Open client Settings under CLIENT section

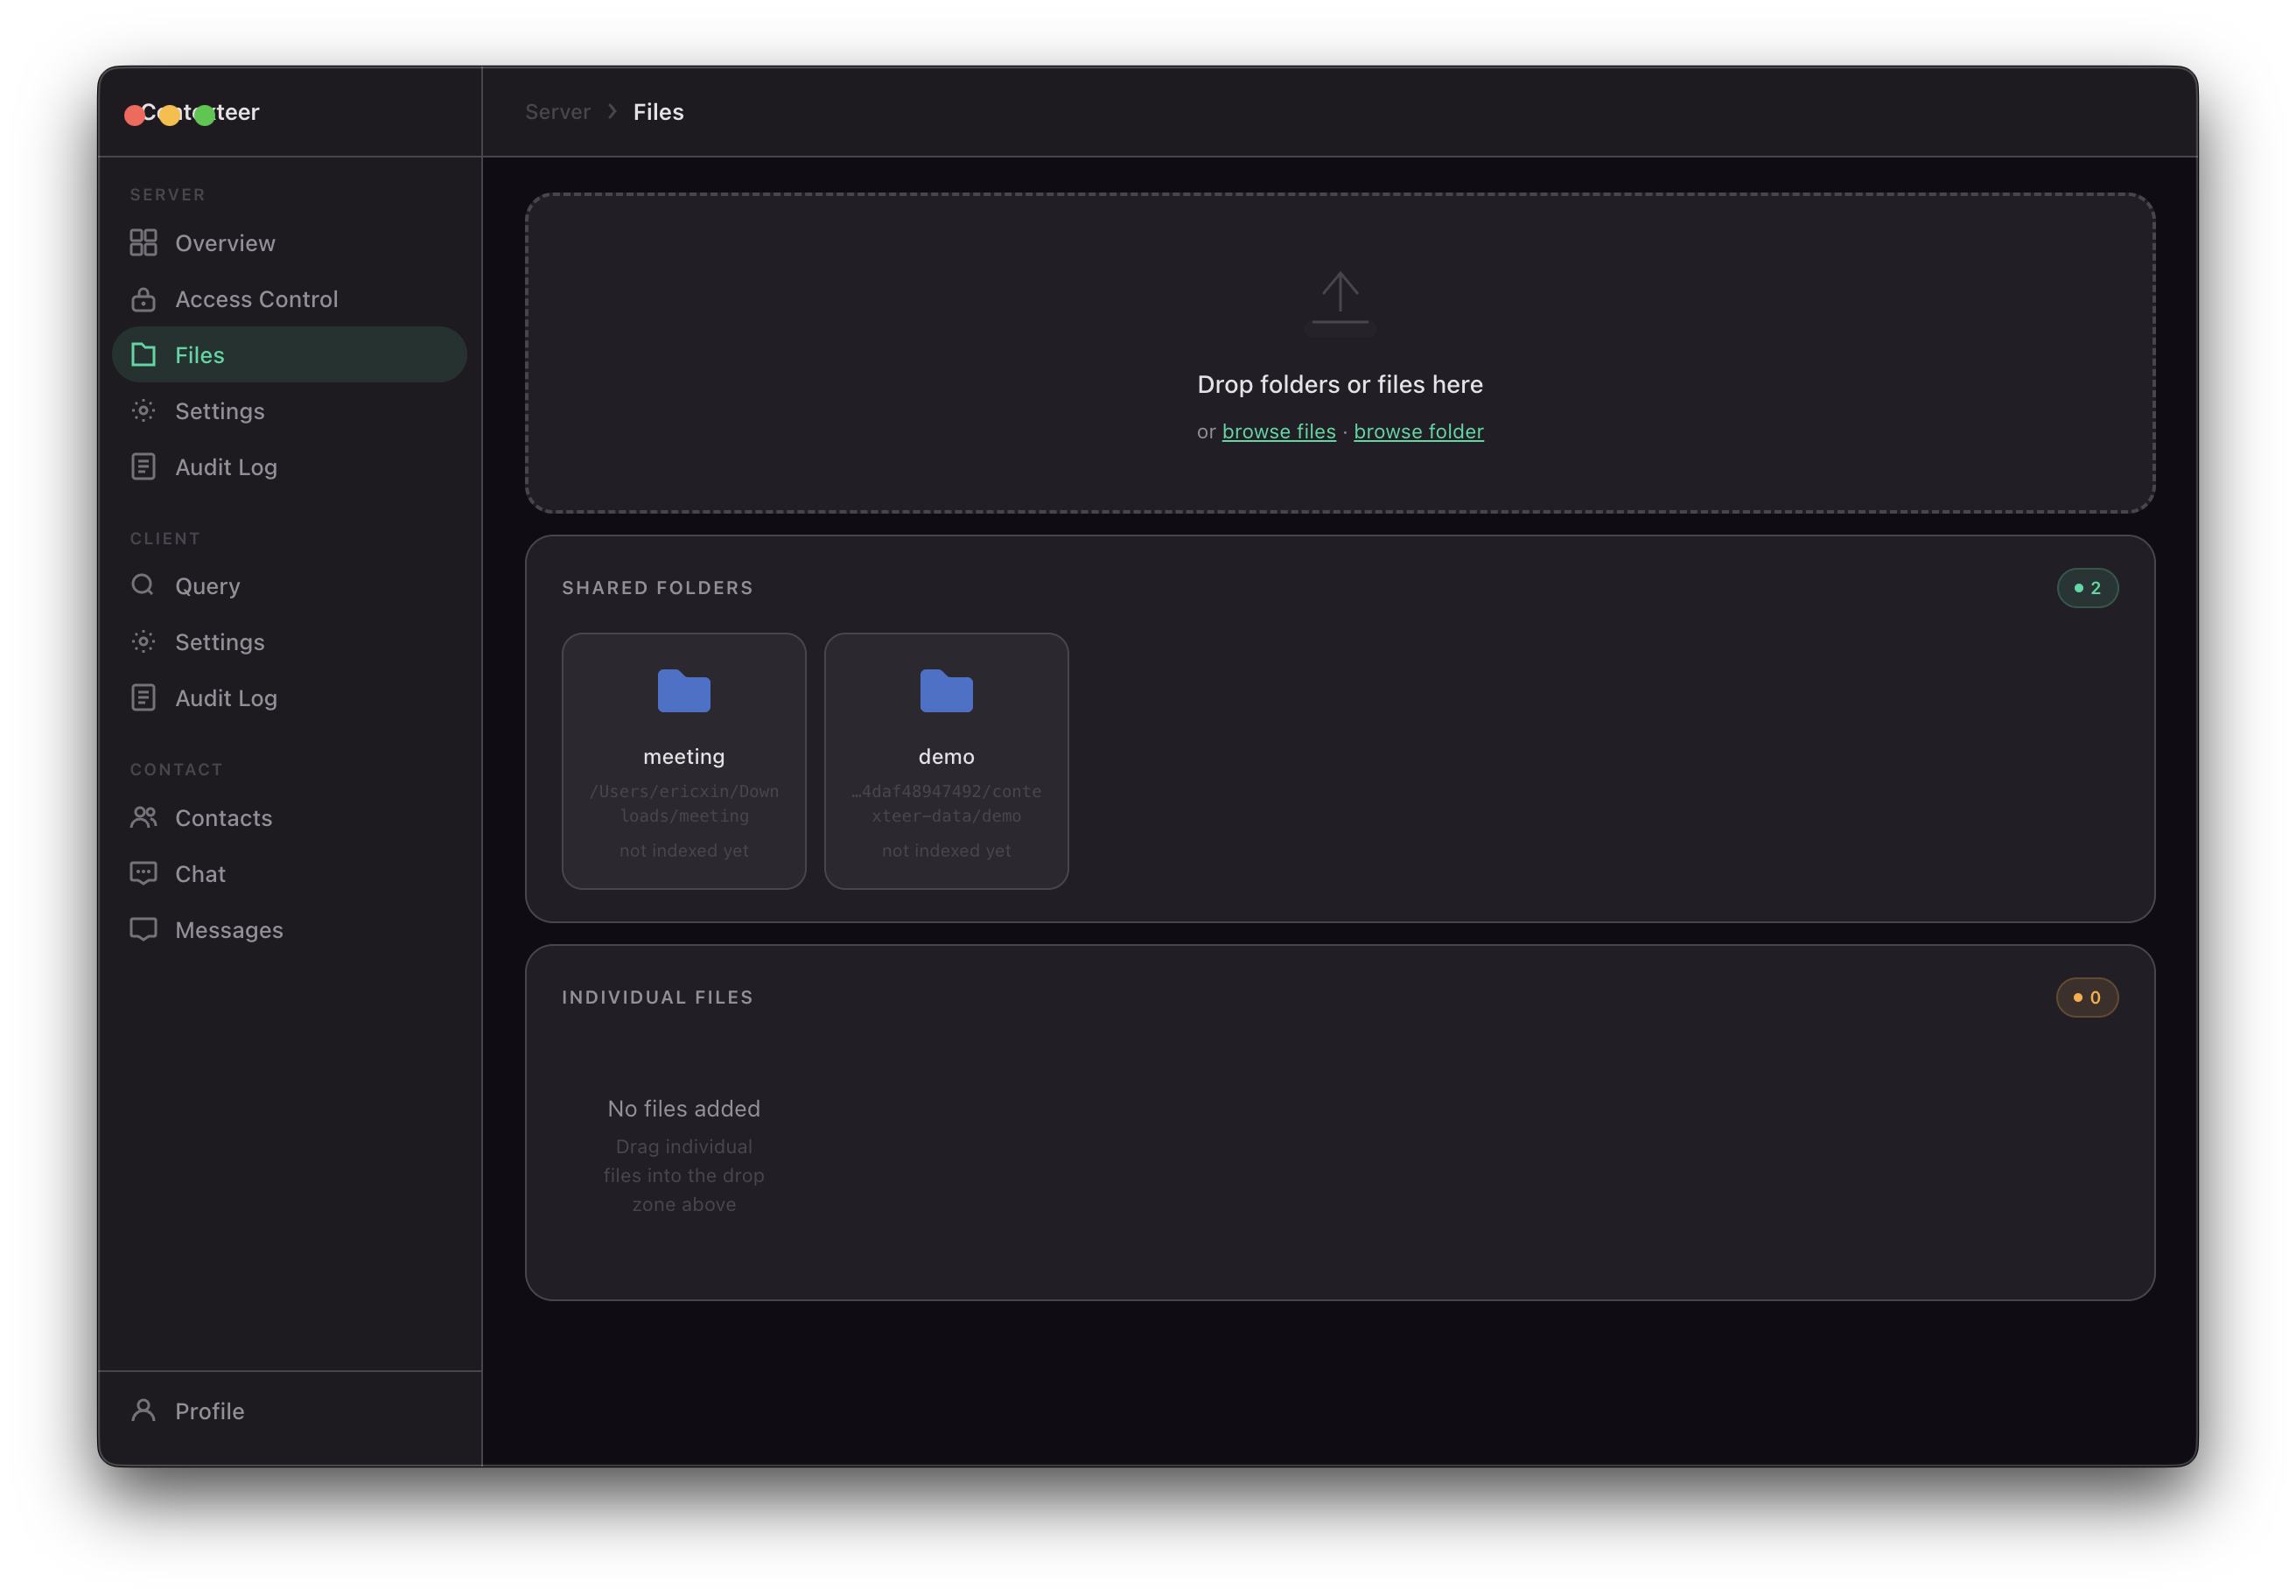219,642
